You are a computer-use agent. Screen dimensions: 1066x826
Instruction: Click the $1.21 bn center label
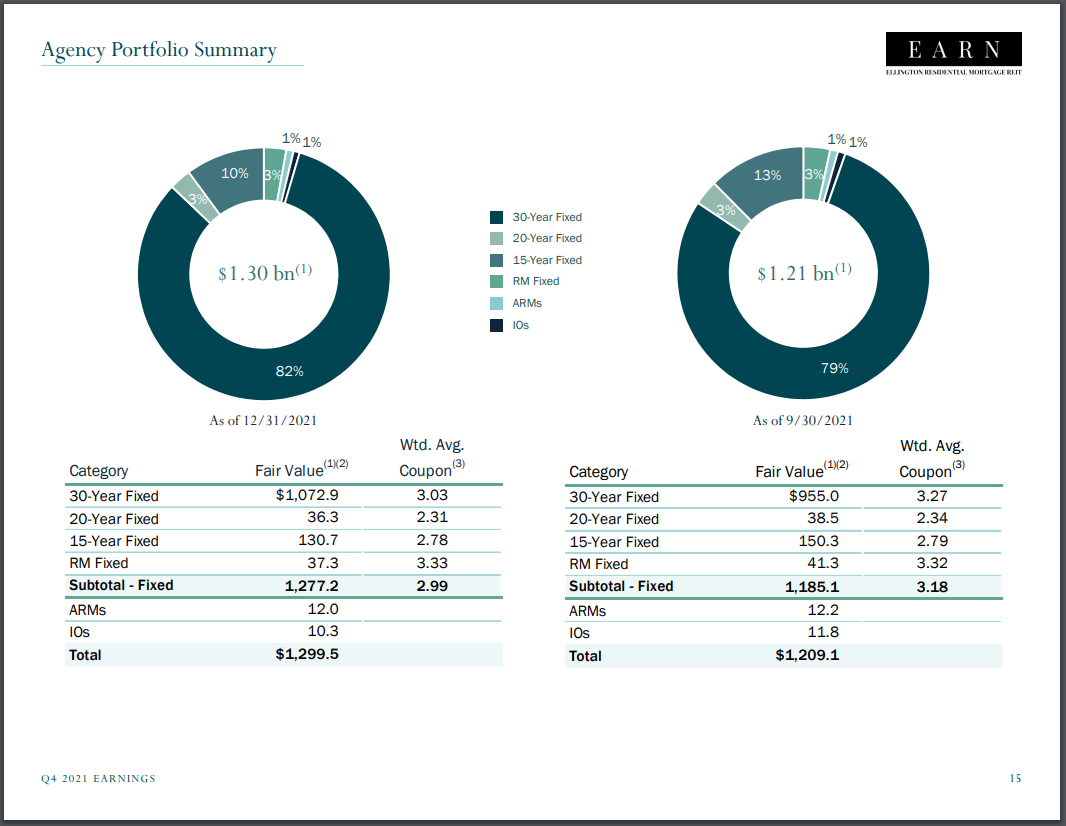[803, 273]
